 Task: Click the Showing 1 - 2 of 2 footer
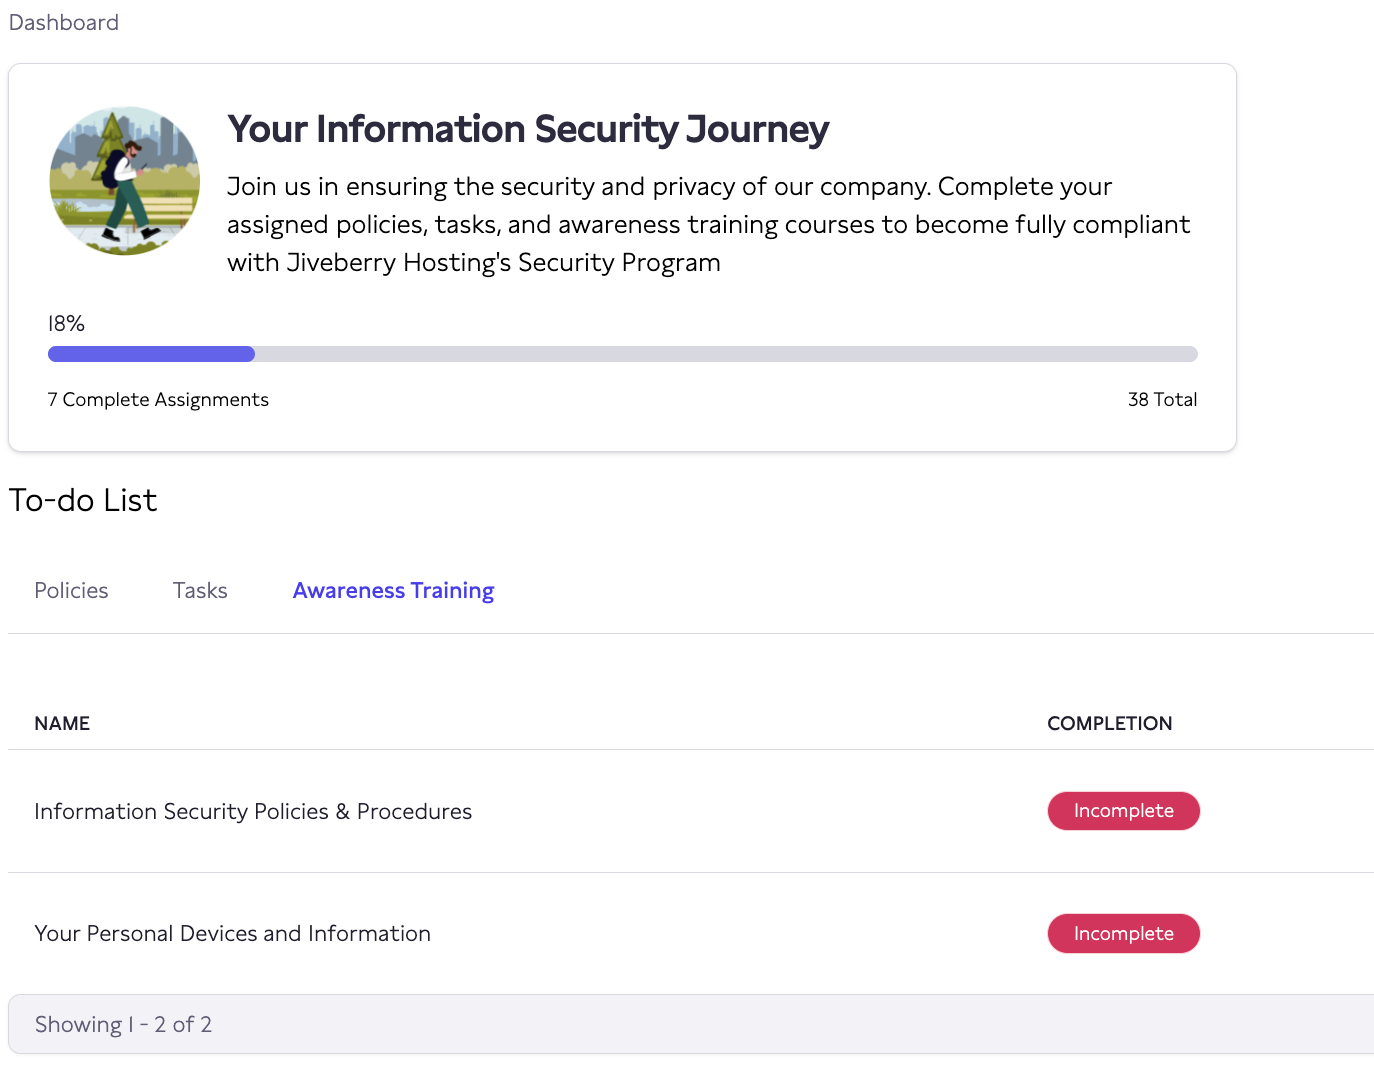coord(123,1024)
